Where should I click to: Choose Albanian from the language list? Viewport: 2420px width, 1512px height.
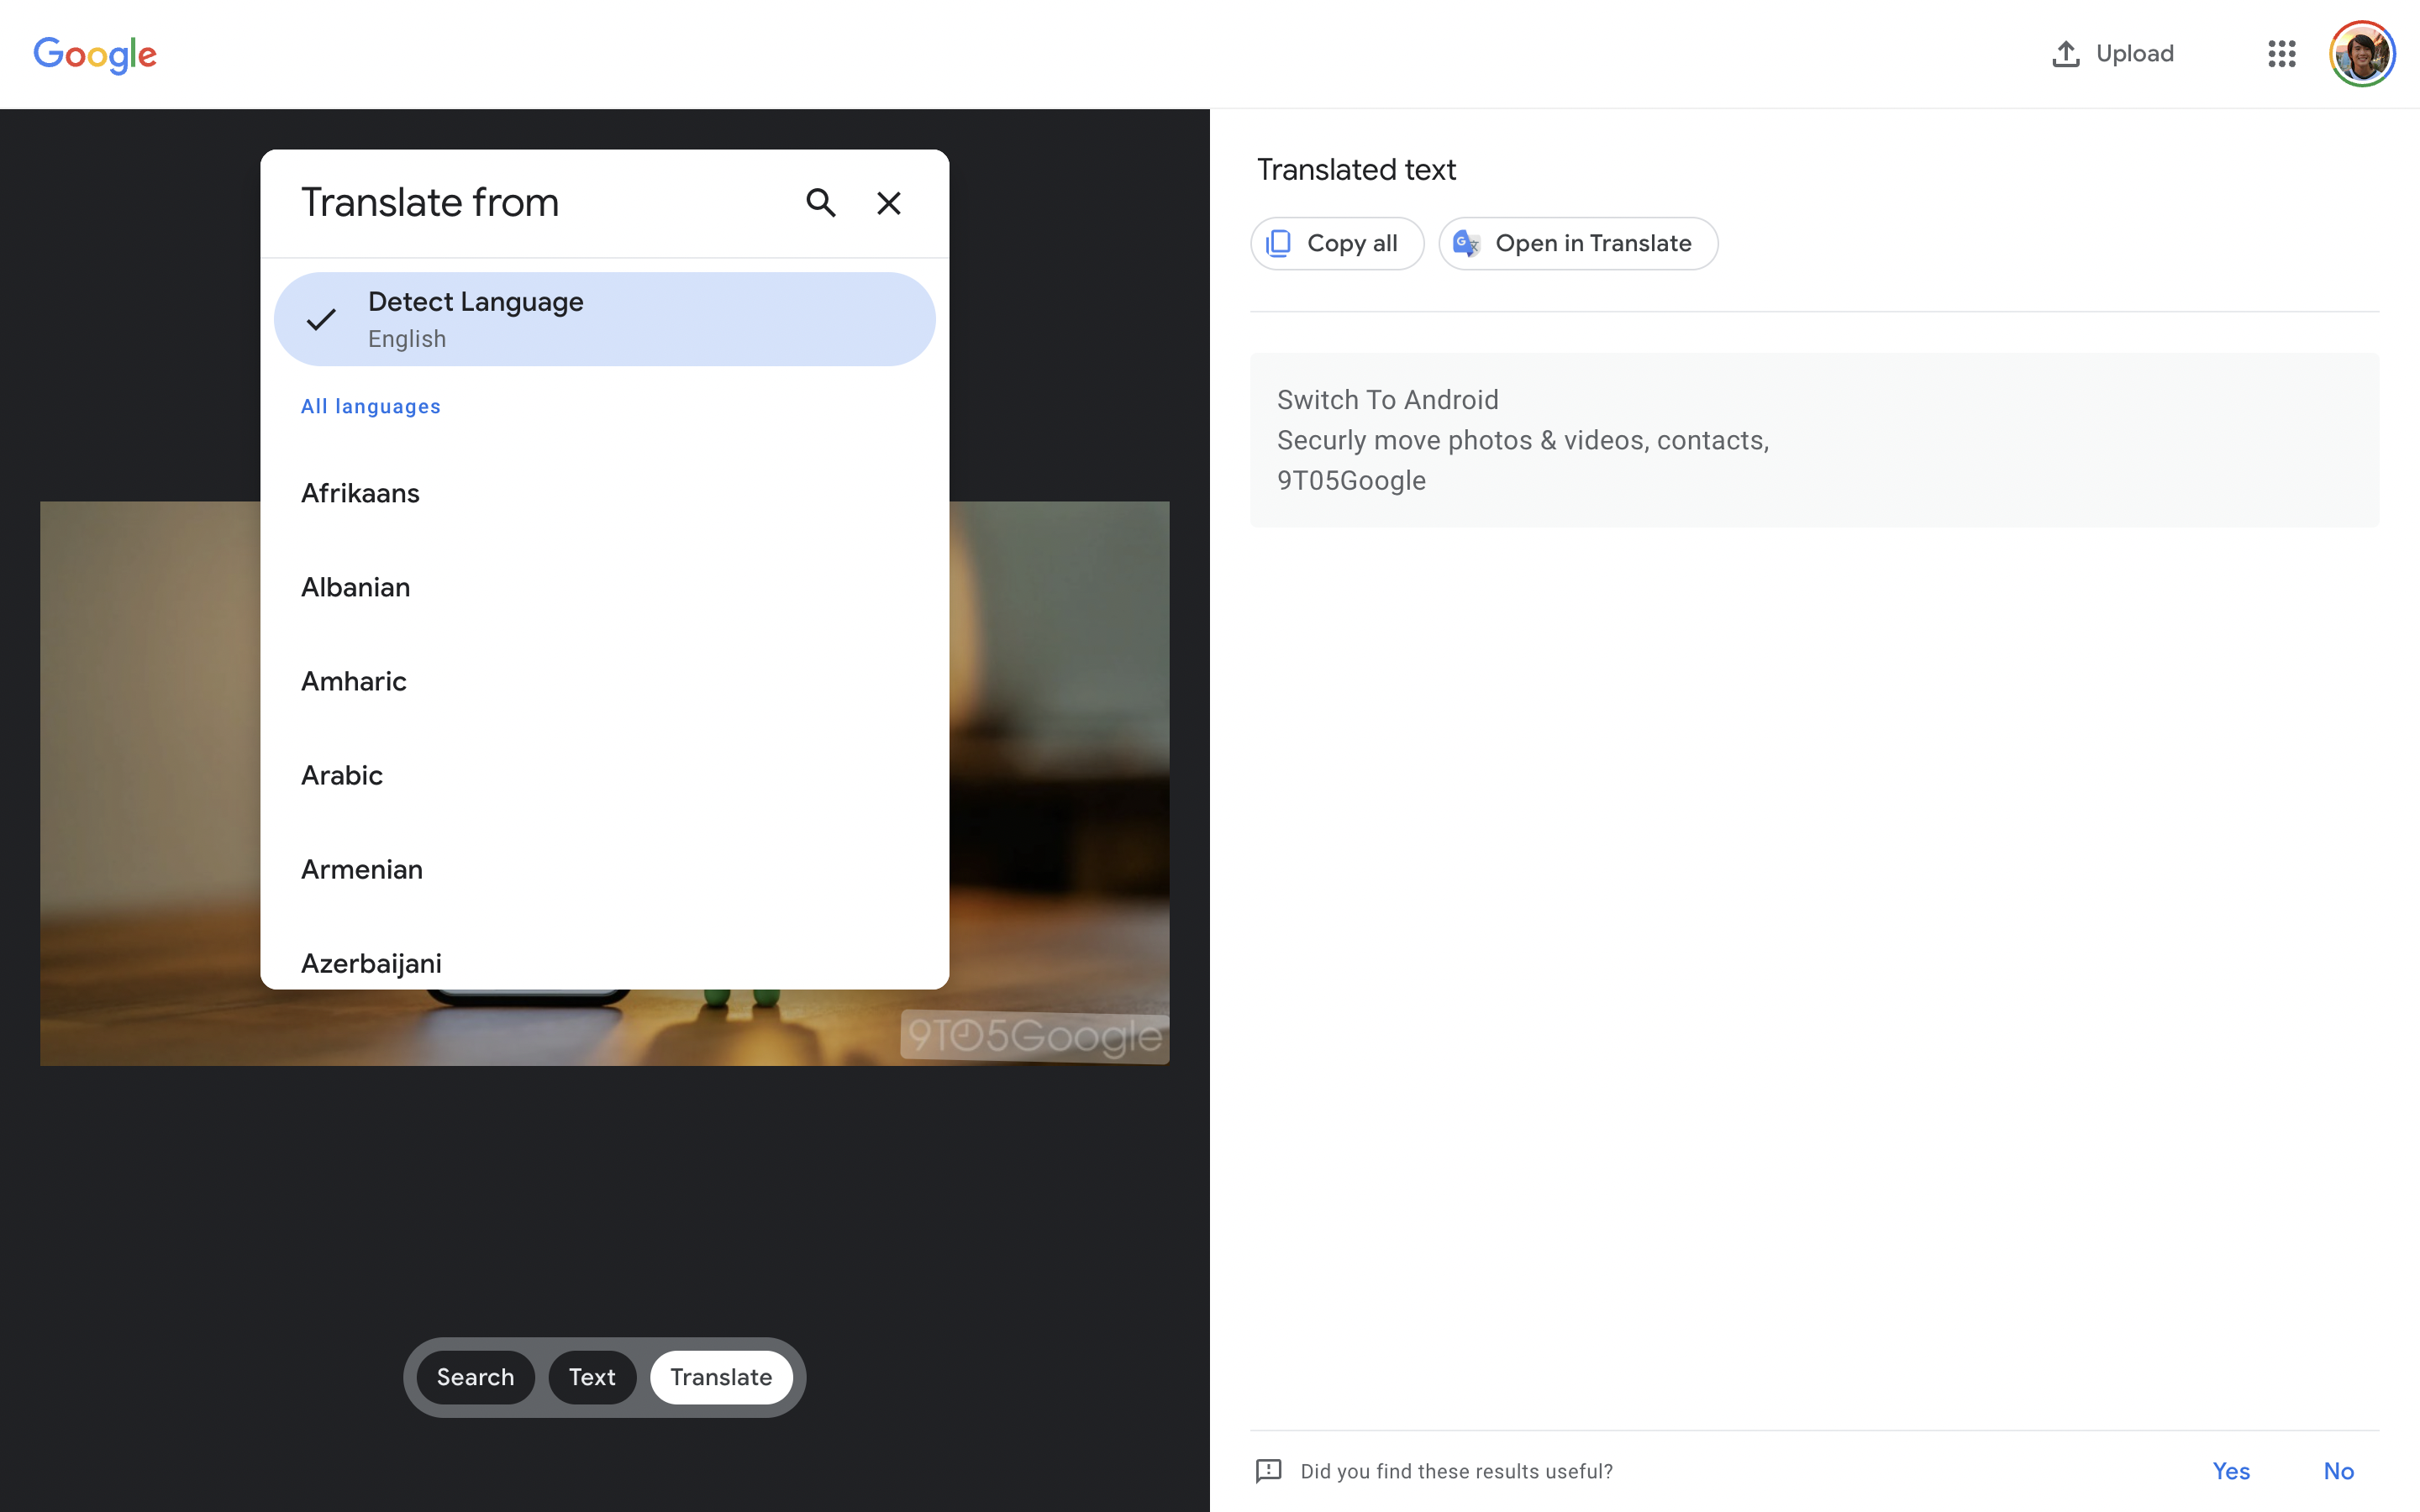pos(355,587)
